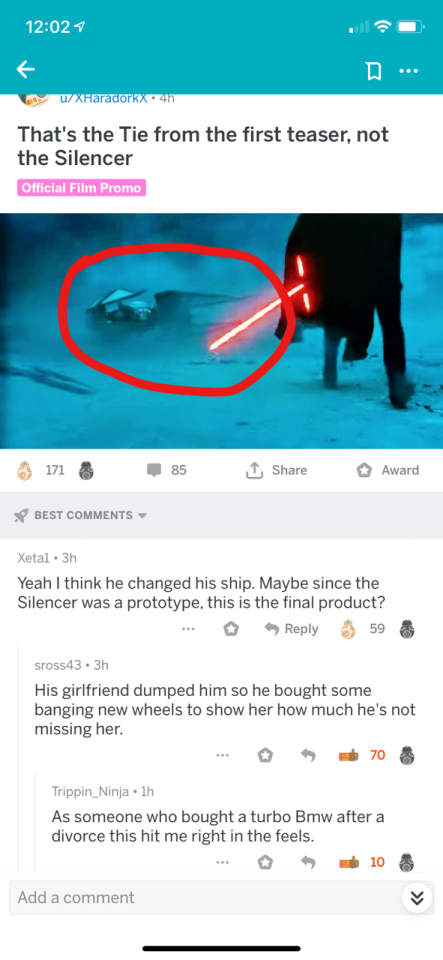
Task: Upvote the post with the BB-8 icon
Action: (24, 470)
